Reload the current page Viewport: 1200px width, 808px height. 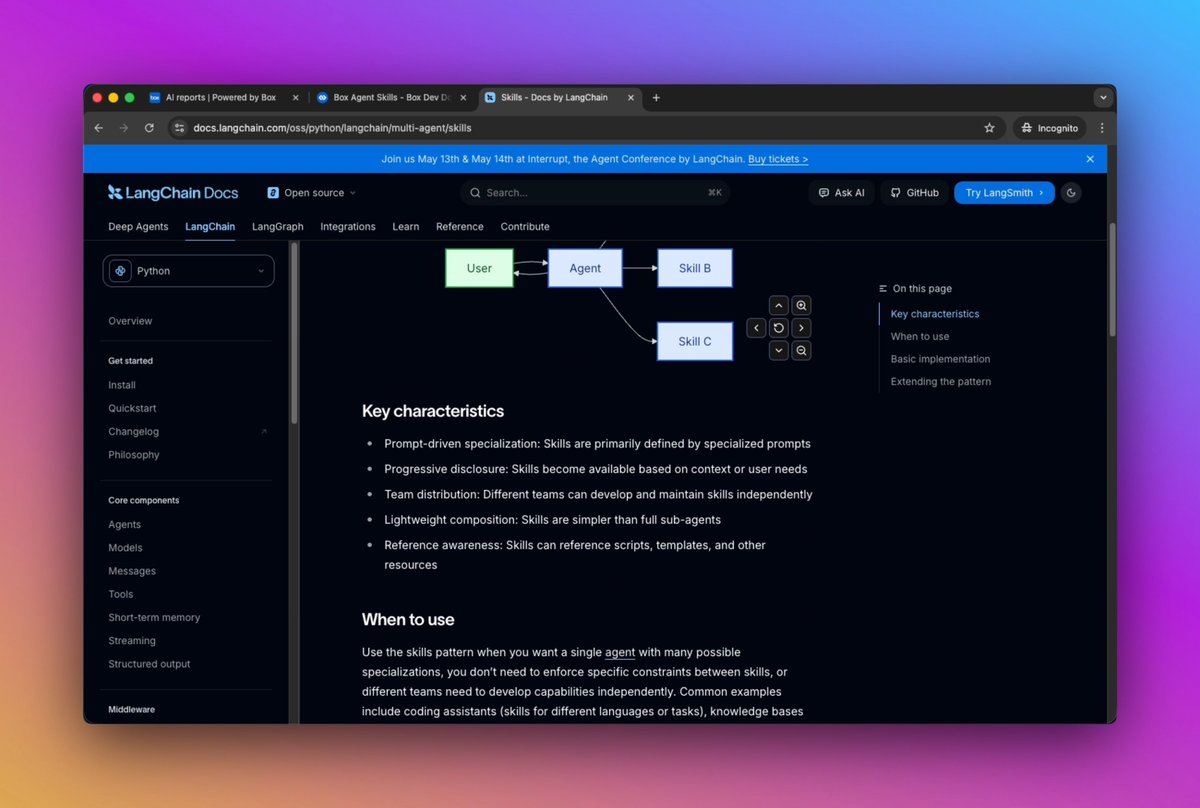[x=149, y=128]
